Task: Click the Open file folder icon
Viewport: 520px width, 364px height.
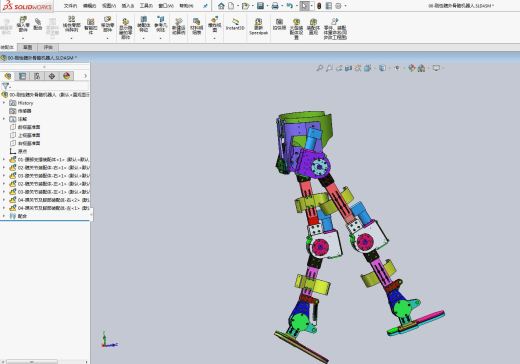Action: [x=245, y=6]
